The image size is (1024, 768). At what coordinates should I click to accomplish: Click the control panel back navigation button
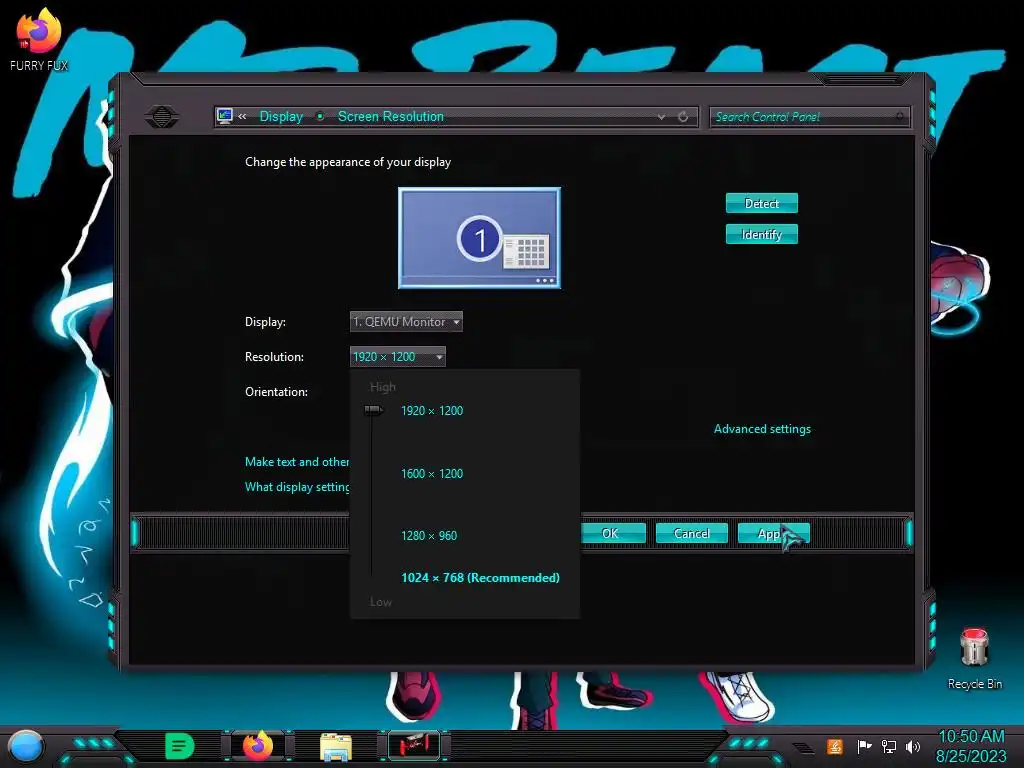coord(162,116)
